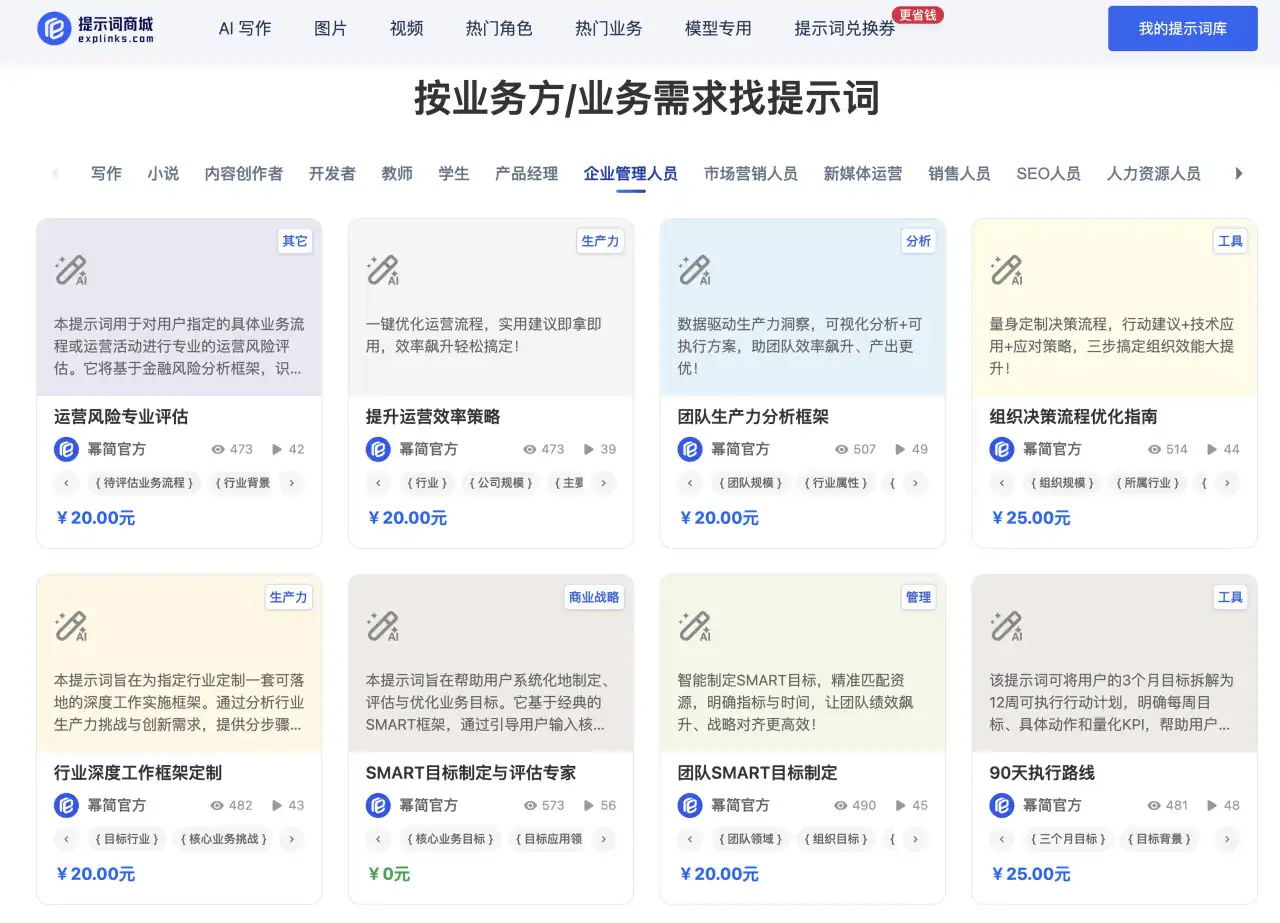Click 更省钱 red badge
The width and height of the screenshot is (1280, 923).
click(x=917, y=15)
